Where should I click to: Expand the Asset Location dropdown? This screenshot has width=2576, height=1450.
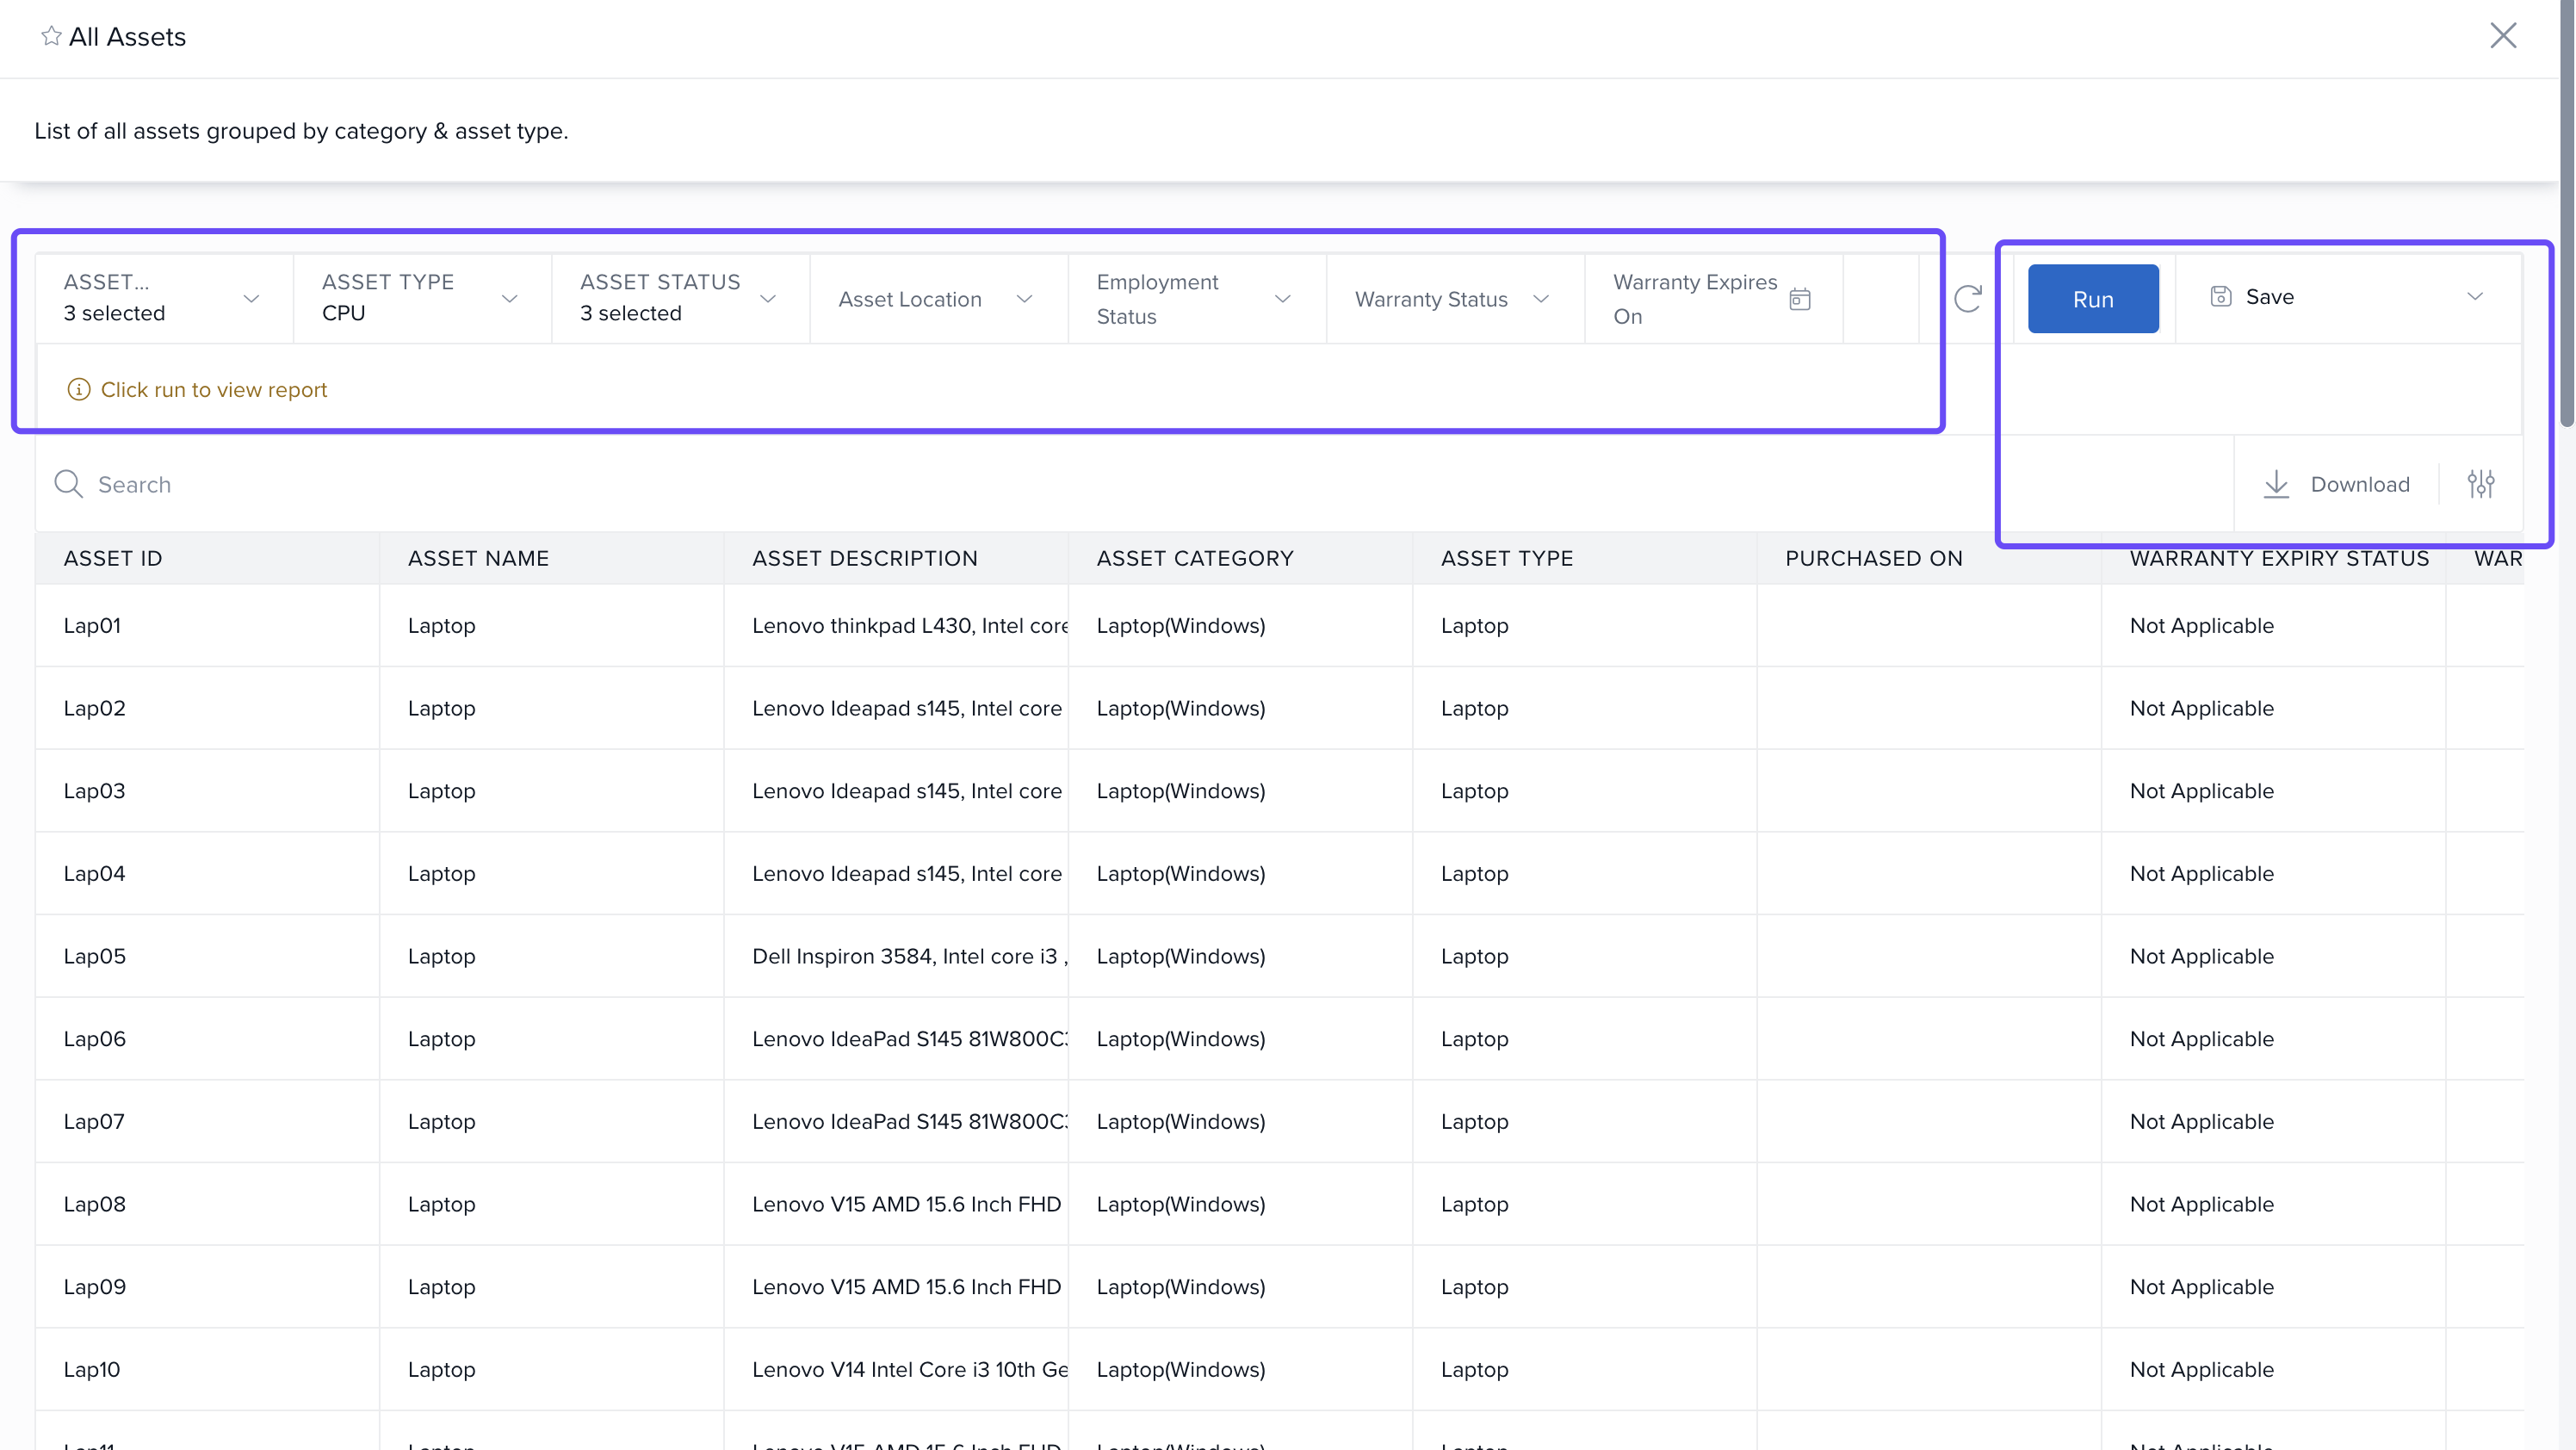[x=1024, y=298]
